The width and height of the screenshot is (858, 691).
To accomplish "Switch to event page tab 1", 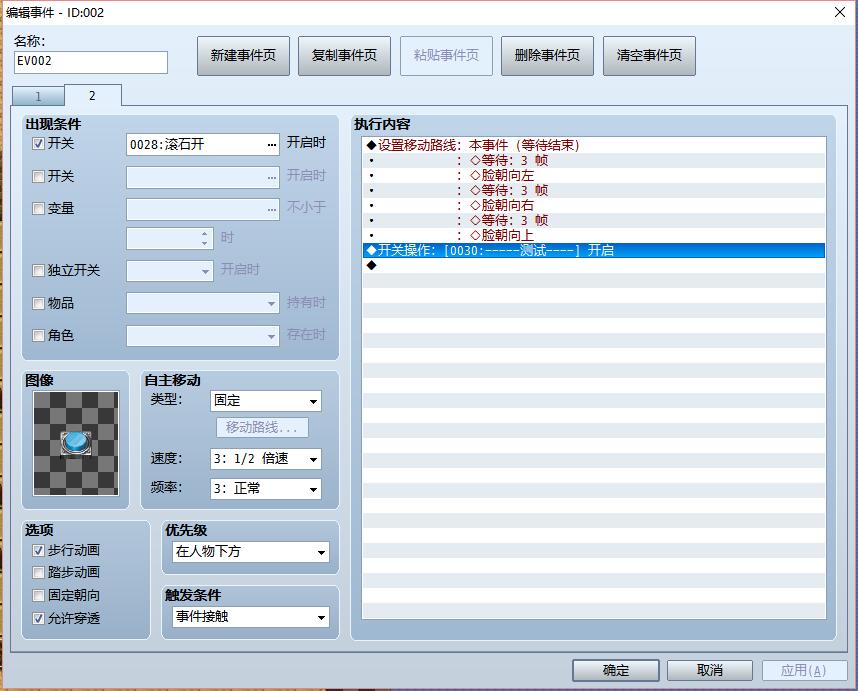I will click(x=38, y=96).
